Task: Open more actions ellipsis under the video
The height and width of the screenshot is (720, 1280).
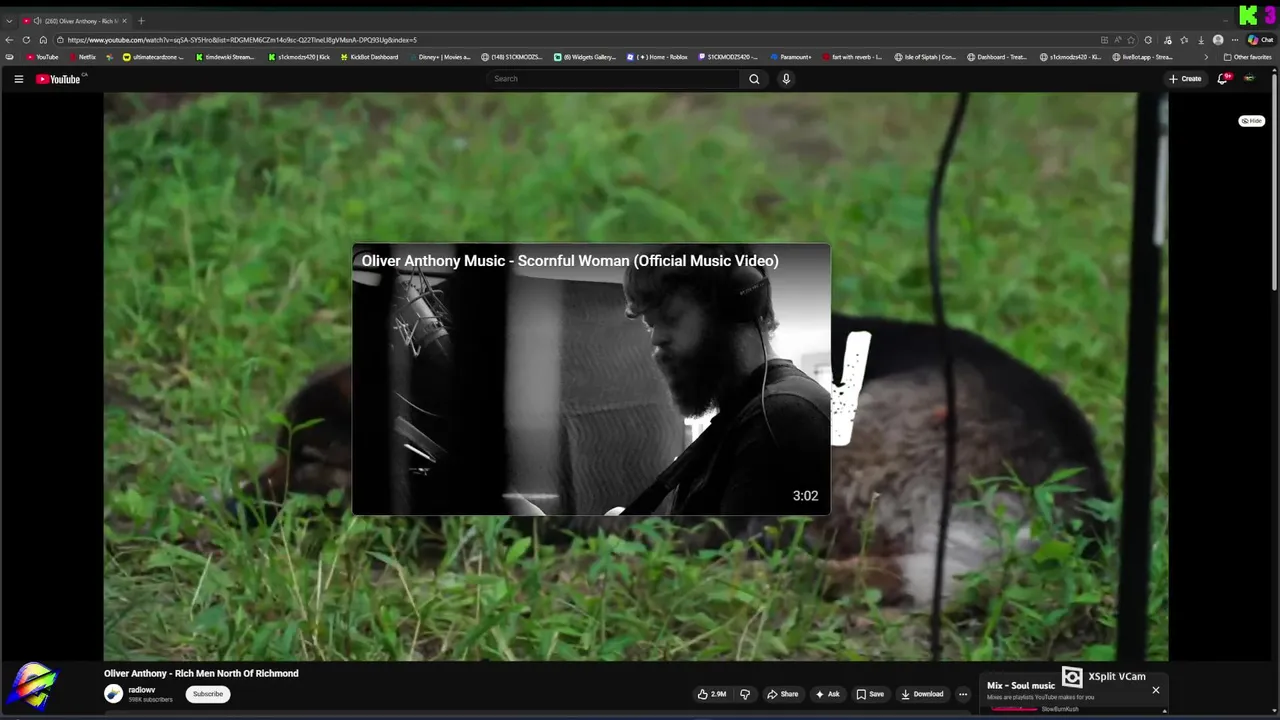Action: point(963,694)
